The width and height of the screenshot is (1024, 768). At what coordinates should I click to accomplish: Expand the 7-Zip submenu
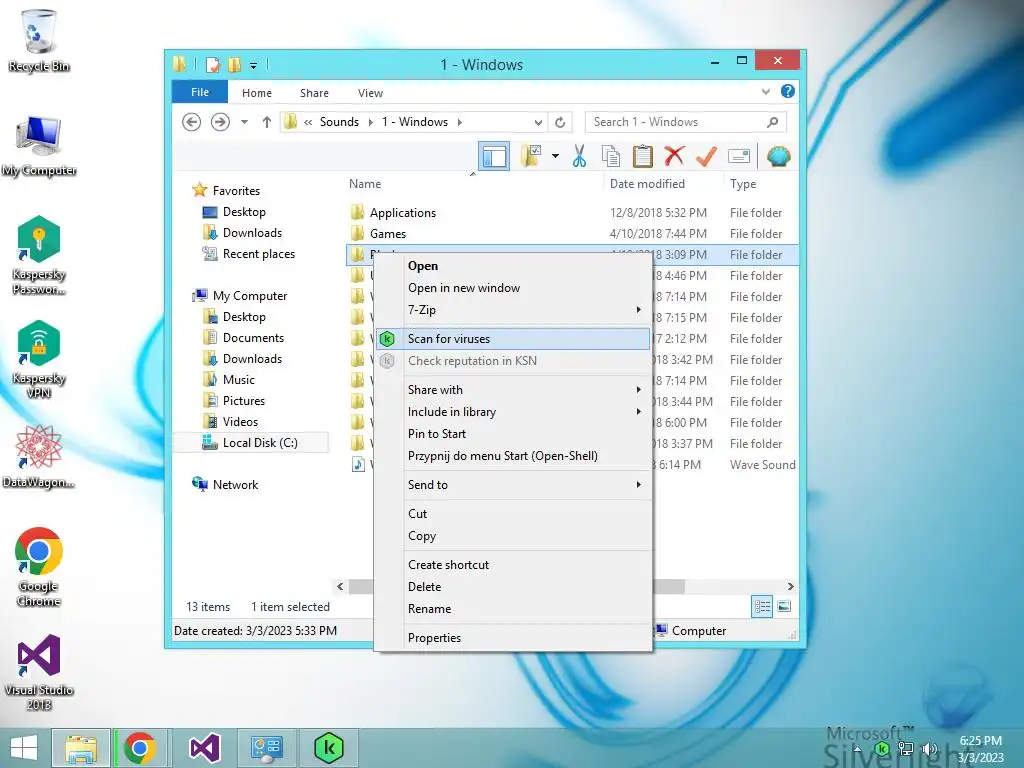513,310
